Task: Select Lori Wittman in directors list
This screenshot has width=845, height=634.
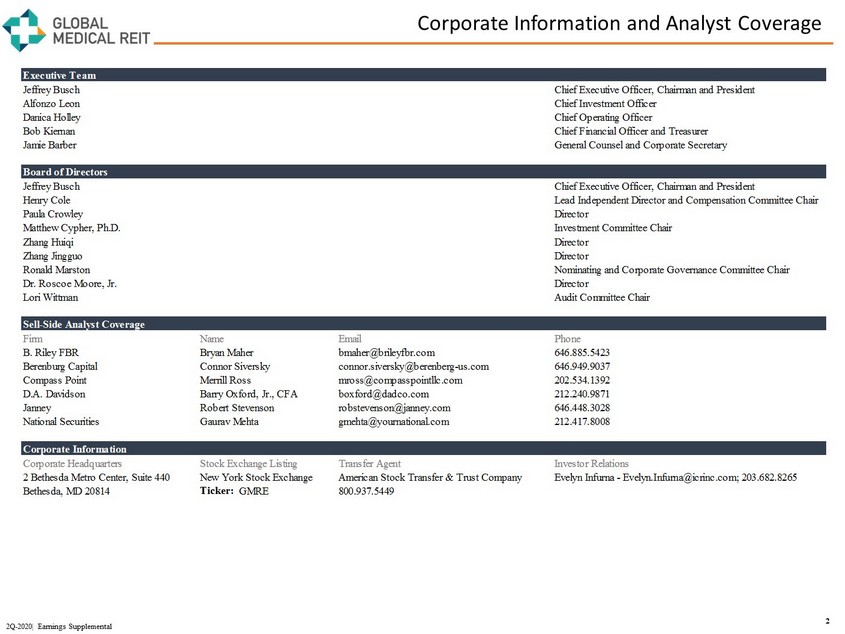Action: 49,298
